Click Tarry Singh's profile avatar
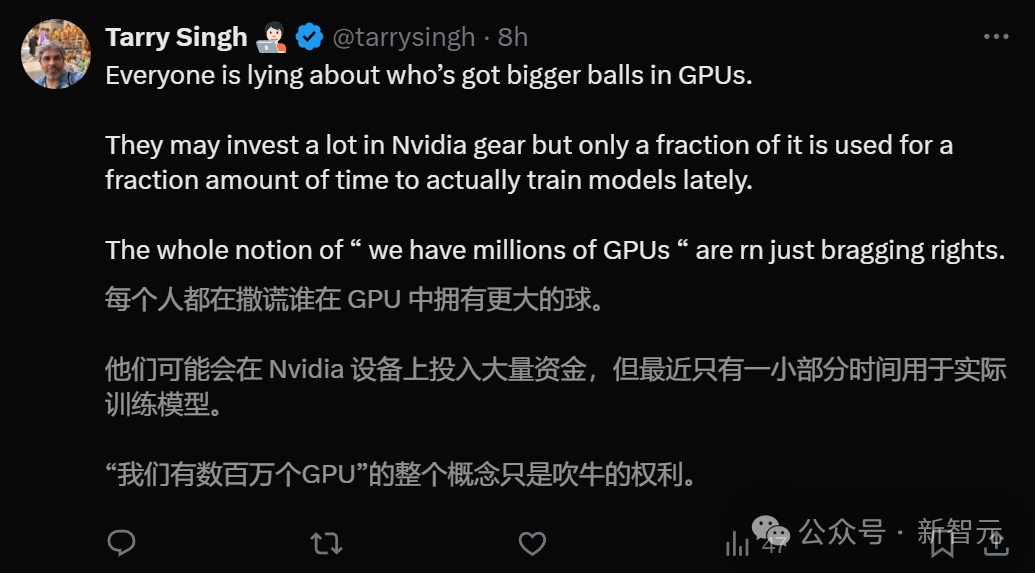The image size is (1035, 573). pyautogui.click(x=55, y=53)
